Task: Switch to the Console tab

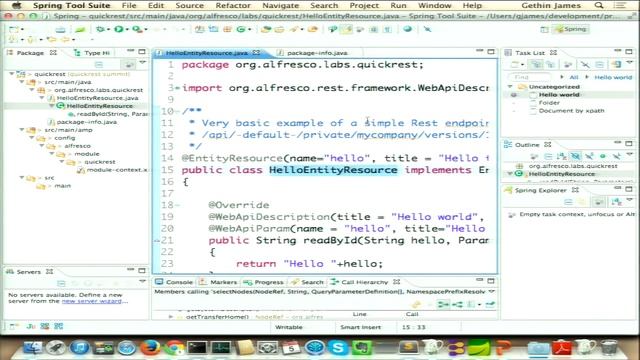Action: (x=175, y=282)
